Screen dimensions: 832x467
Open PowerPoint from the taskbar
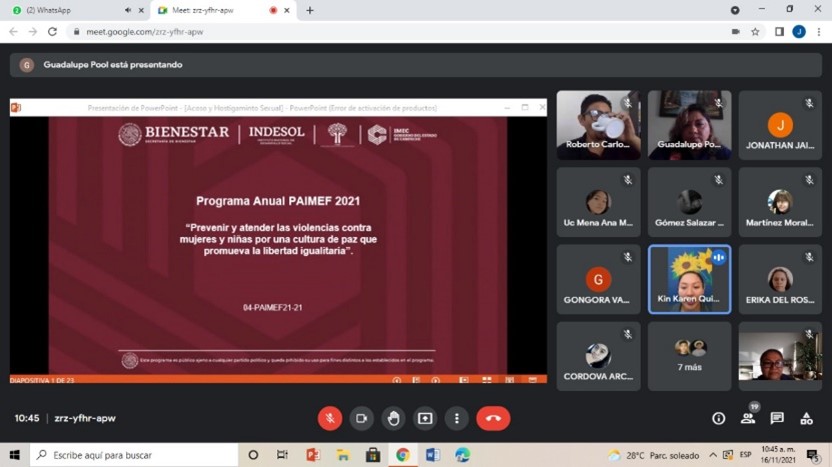tap(313, 455)
